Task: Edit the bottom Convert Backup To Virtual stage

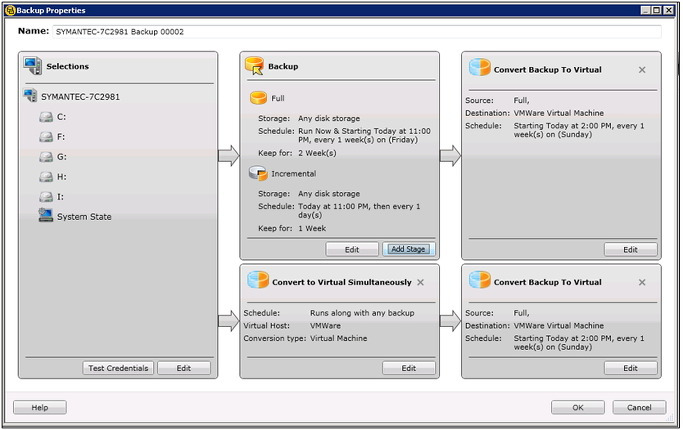Action: coord(630,368)
